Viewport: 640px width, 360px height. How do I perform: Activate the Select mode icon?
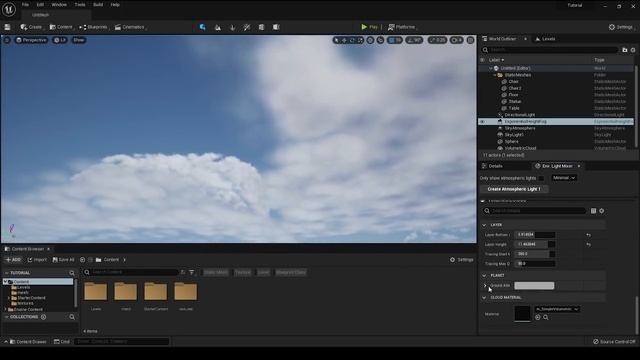click(x=202, y=27)
